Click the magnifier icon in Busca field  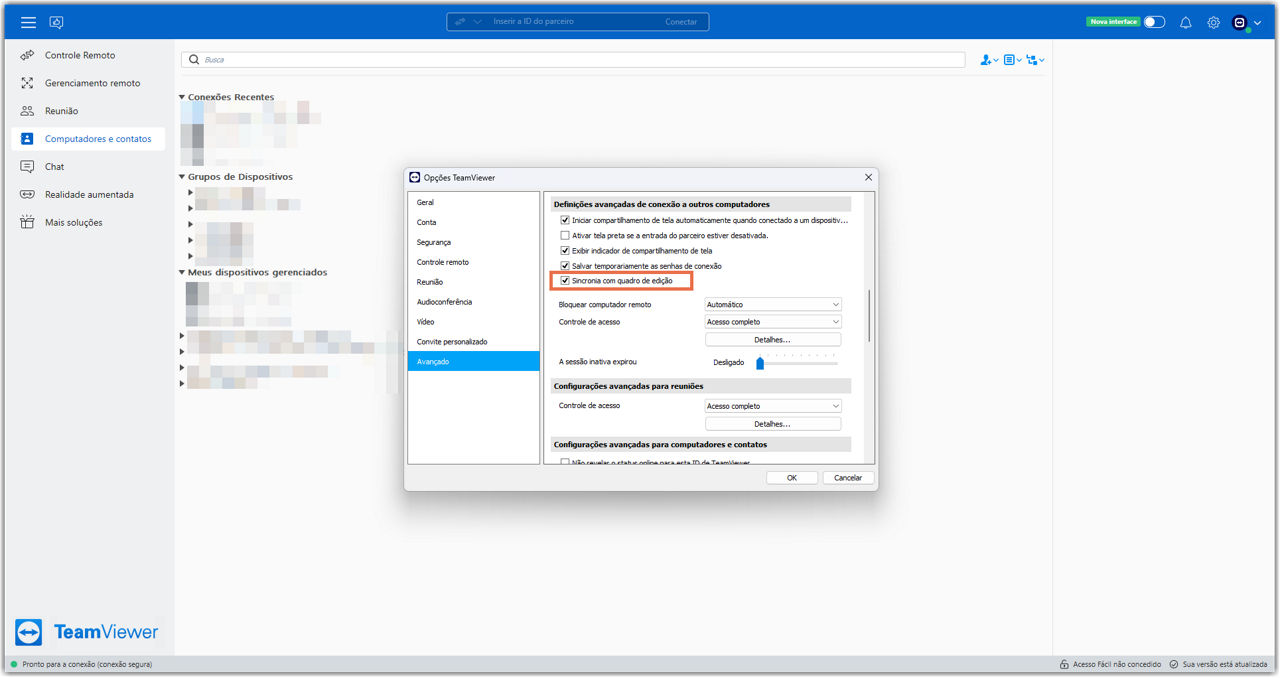point(193,60)
